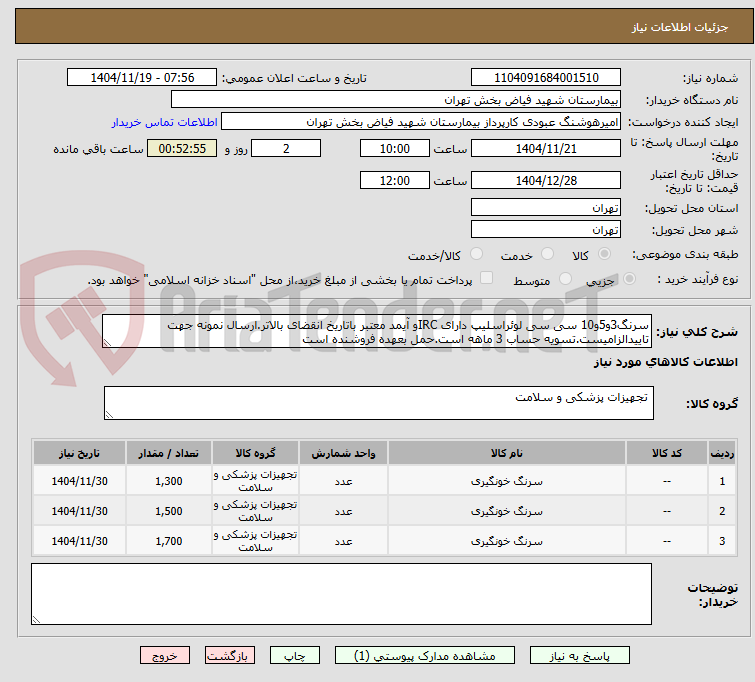Image resolution: width=755 pixels, height=682 pixels.
Task: Click unit عدد in row 2
Action: (x=343, y=511)
